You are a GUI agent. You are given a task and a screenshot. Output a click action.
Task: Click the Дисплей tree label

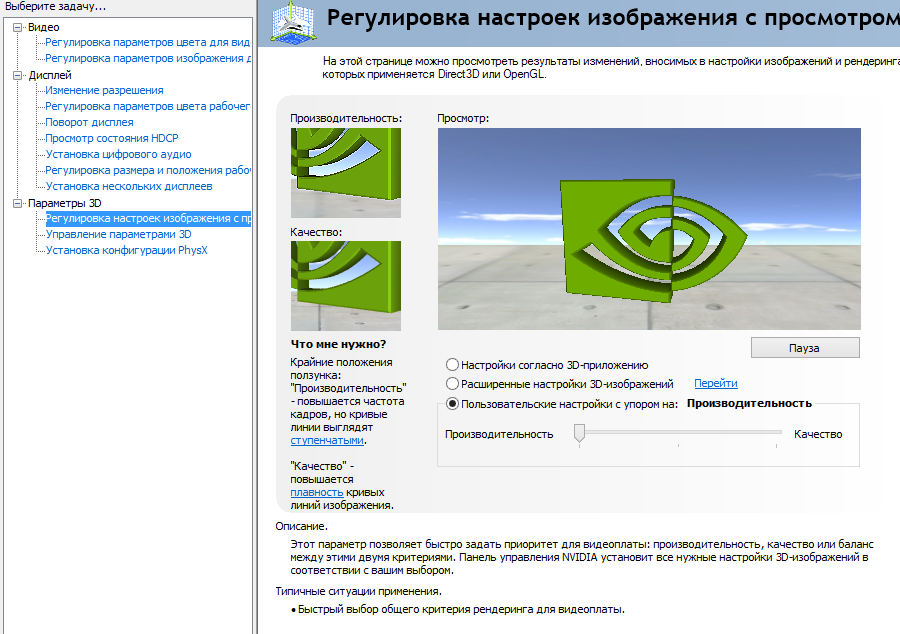click(50, 75)
